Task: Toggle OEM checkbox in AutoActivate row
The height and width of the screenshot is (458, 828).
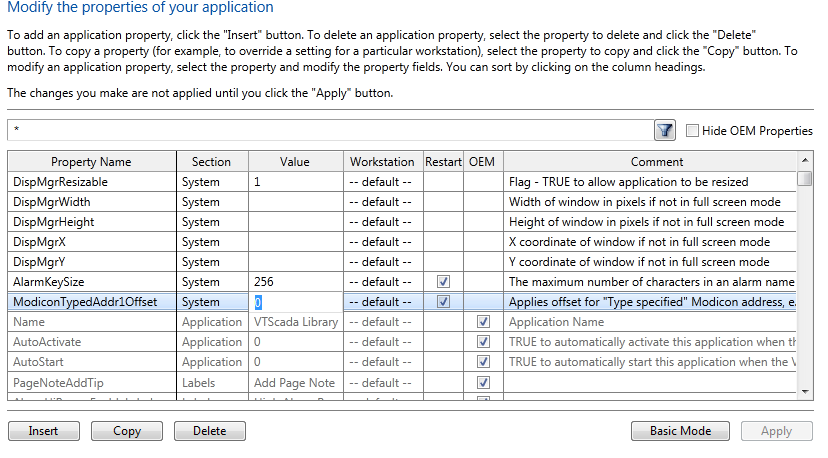Action: coord(483,342)
